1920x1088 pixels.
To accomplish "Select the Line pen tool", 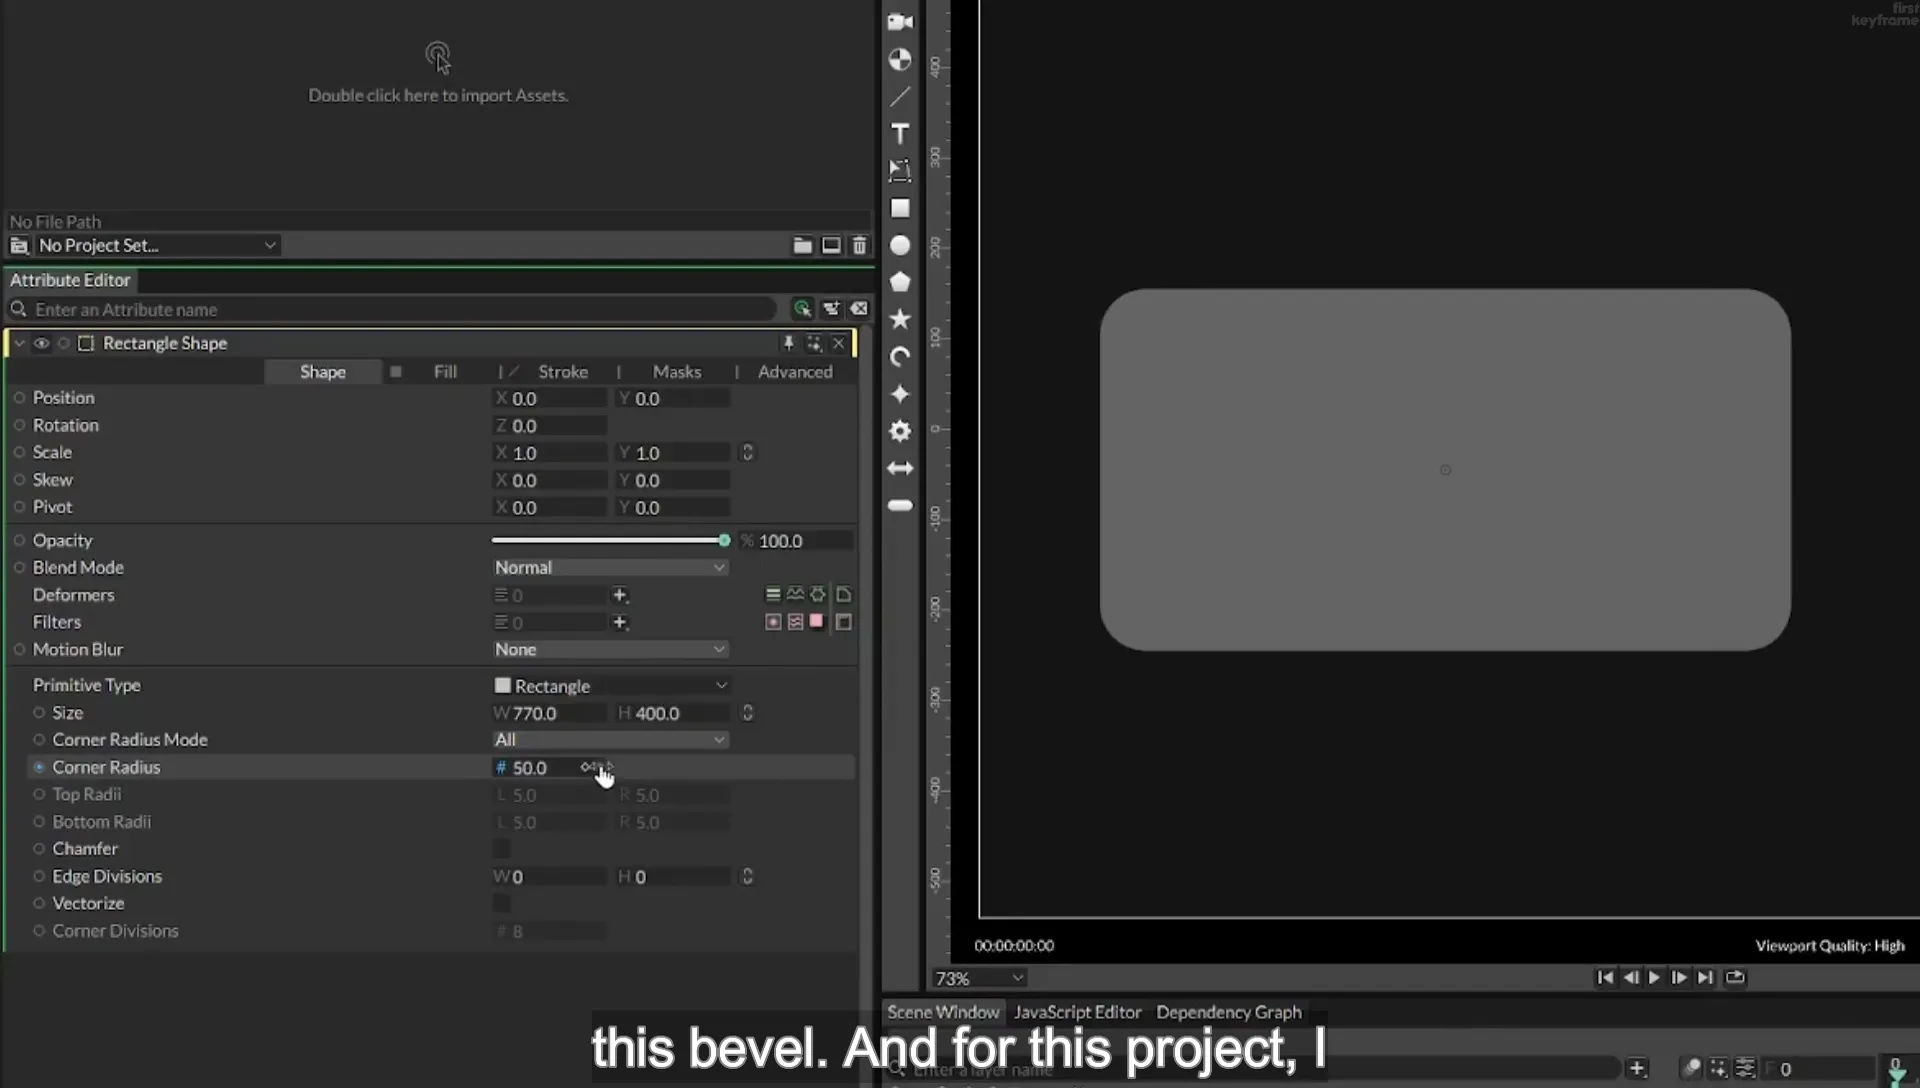I will [900, 97].
